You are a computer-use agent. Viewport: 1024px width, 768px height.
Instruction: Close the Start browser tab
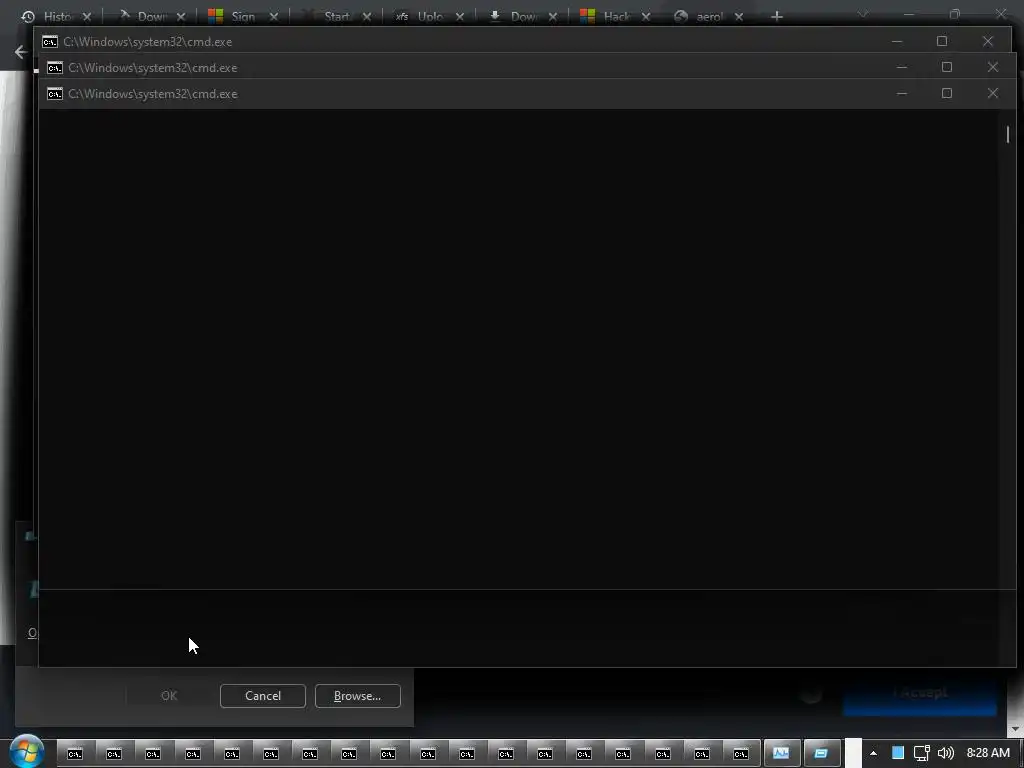pos(367,17)
